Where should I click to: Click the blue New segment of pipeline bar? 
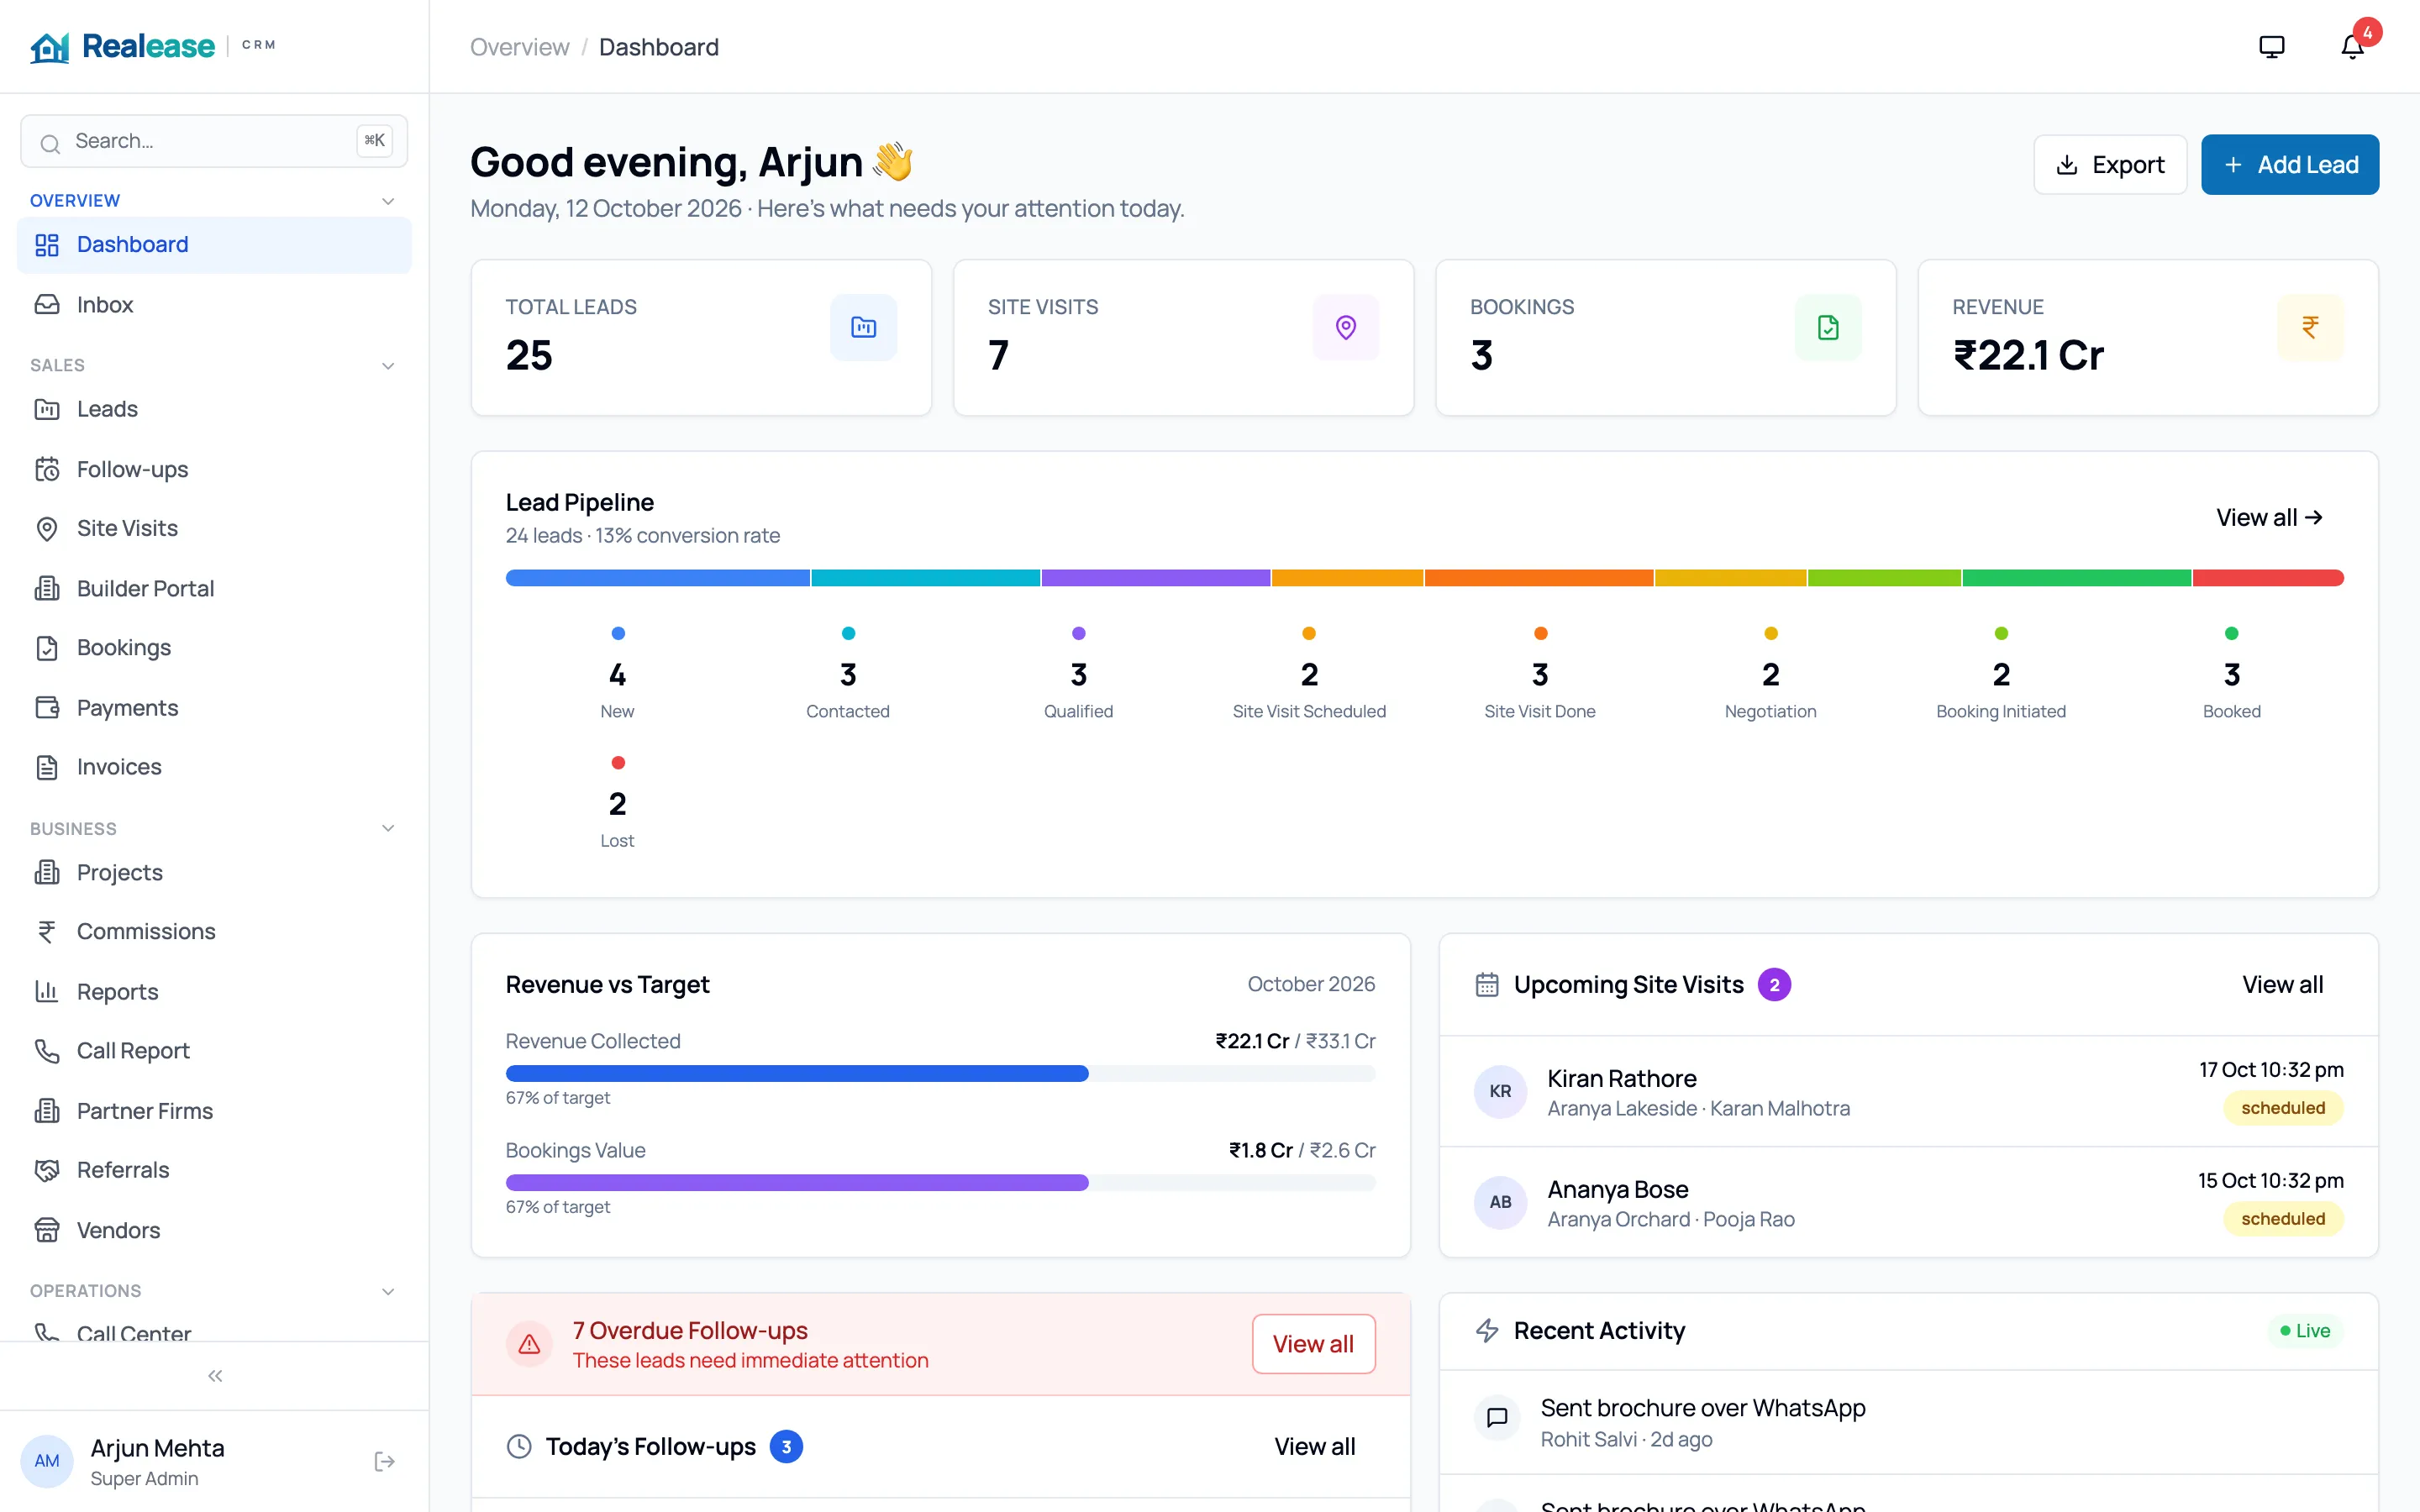click(657, 578)
